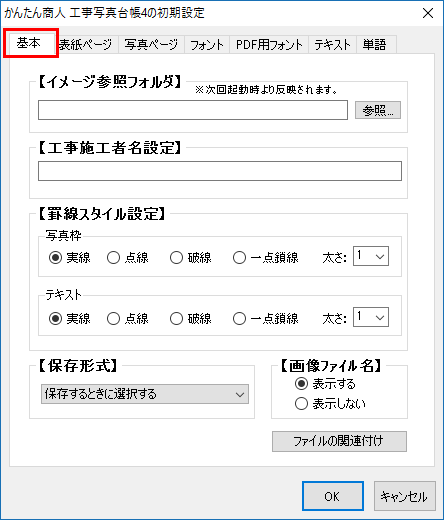Select 表示しない for 画像ファイル名
The image size is (444, 520).
(x=330, y=404)
